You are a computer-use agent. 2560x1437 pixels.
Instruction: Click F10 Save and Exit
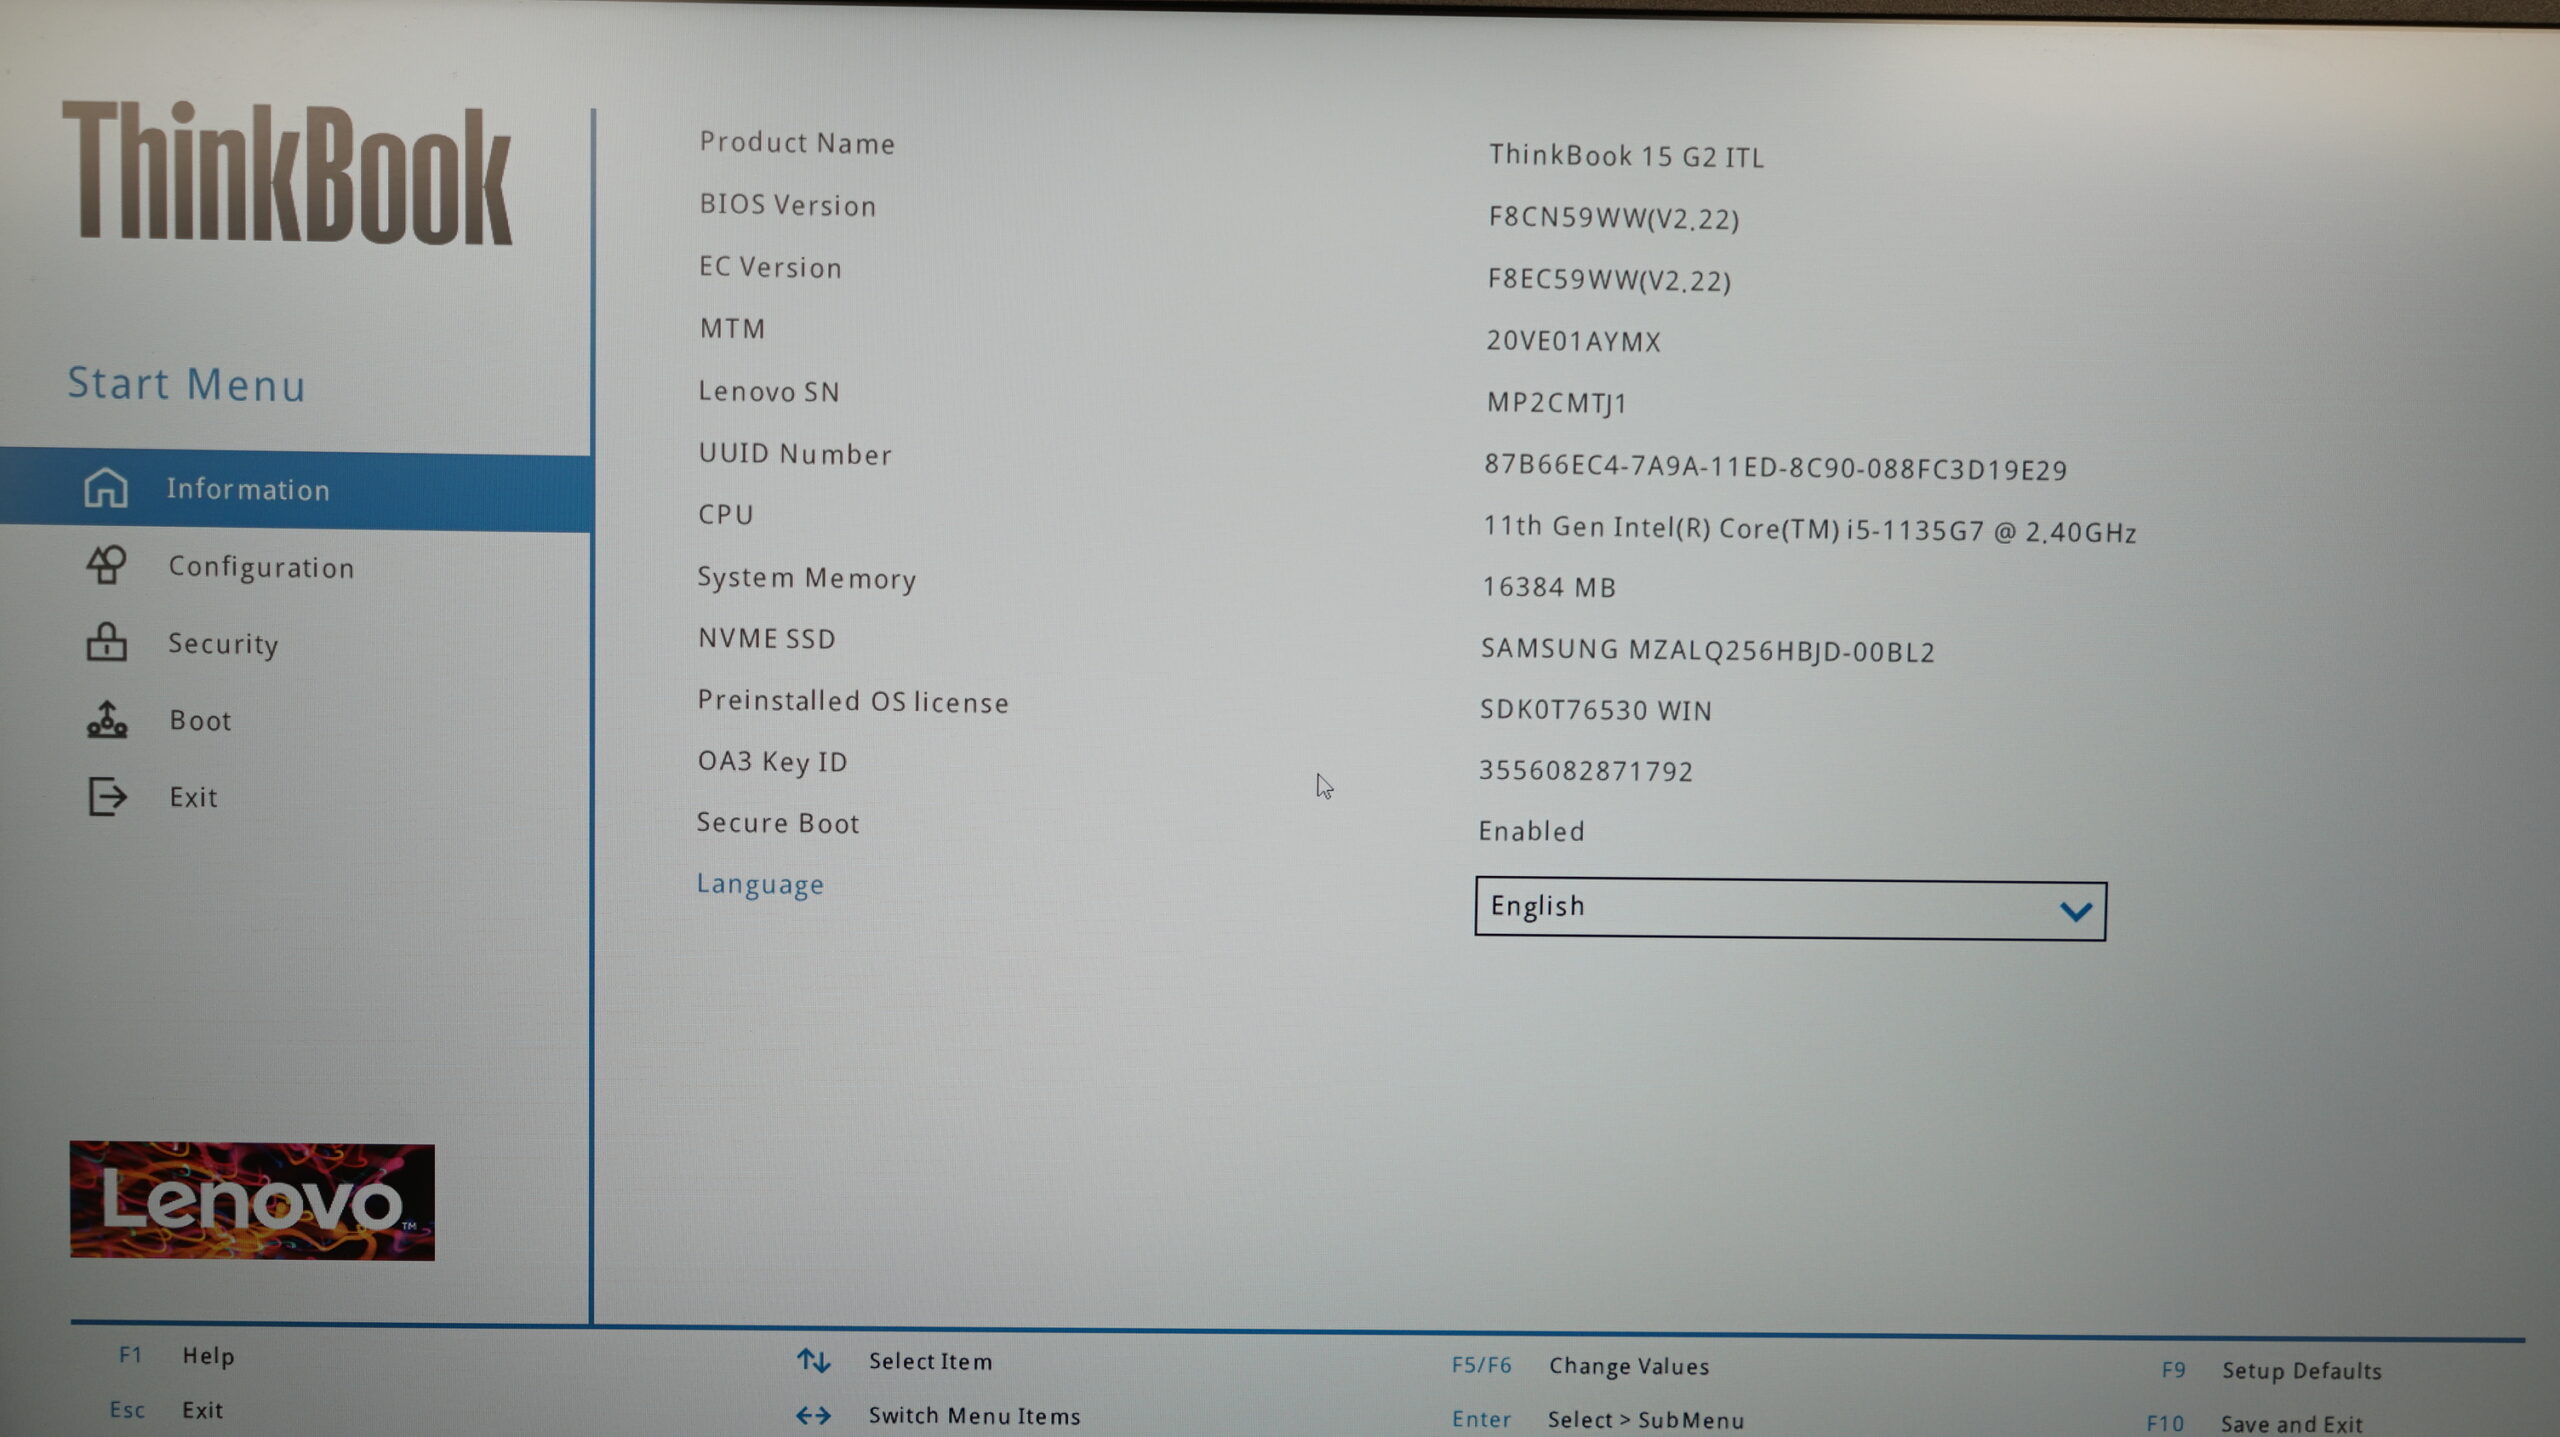pos(2290,1423)
